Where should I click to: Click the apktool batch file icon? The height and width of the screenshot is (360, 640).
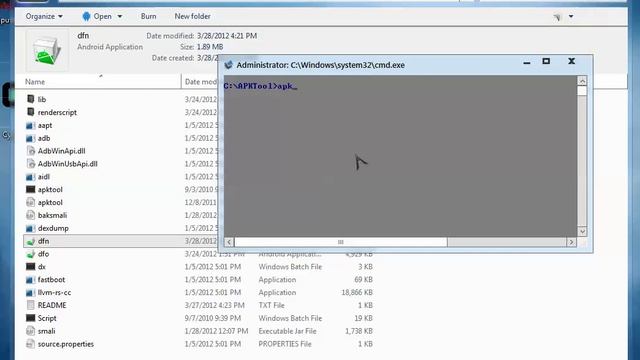(31, 189)
